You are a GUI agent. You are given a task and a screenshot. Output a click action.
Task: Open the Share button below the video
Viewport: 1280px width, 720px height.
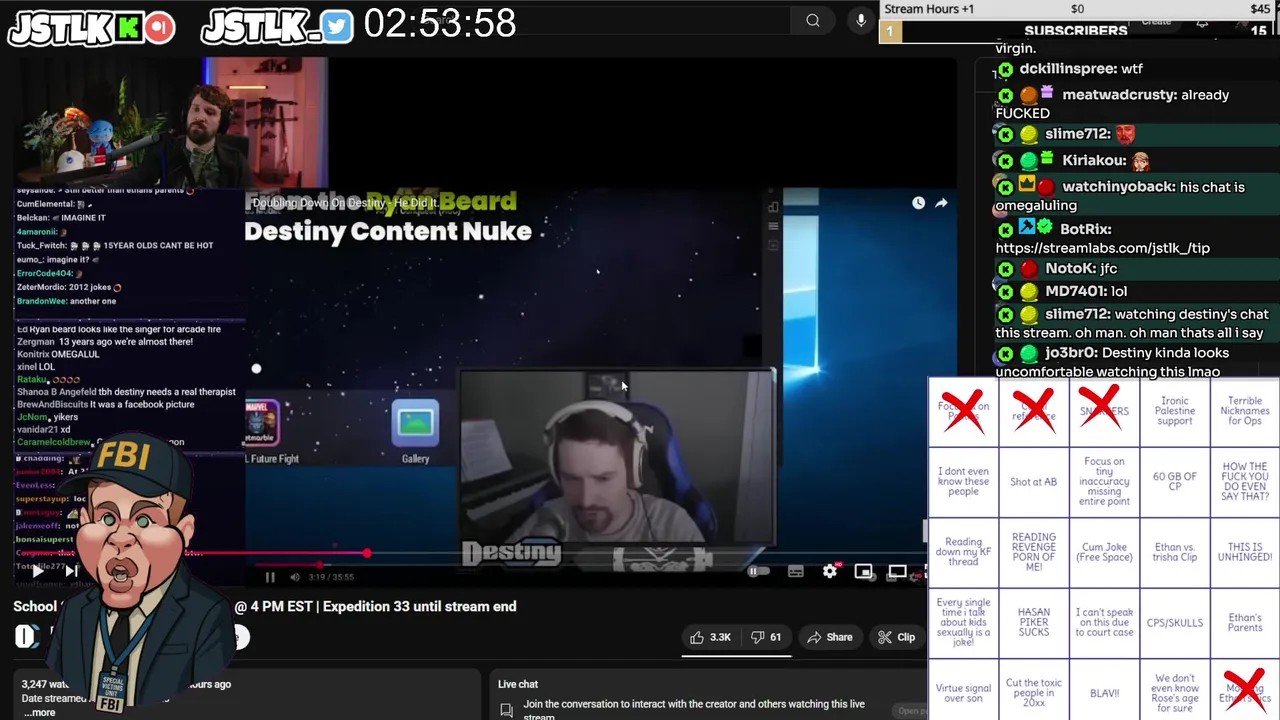coord(830,637)
